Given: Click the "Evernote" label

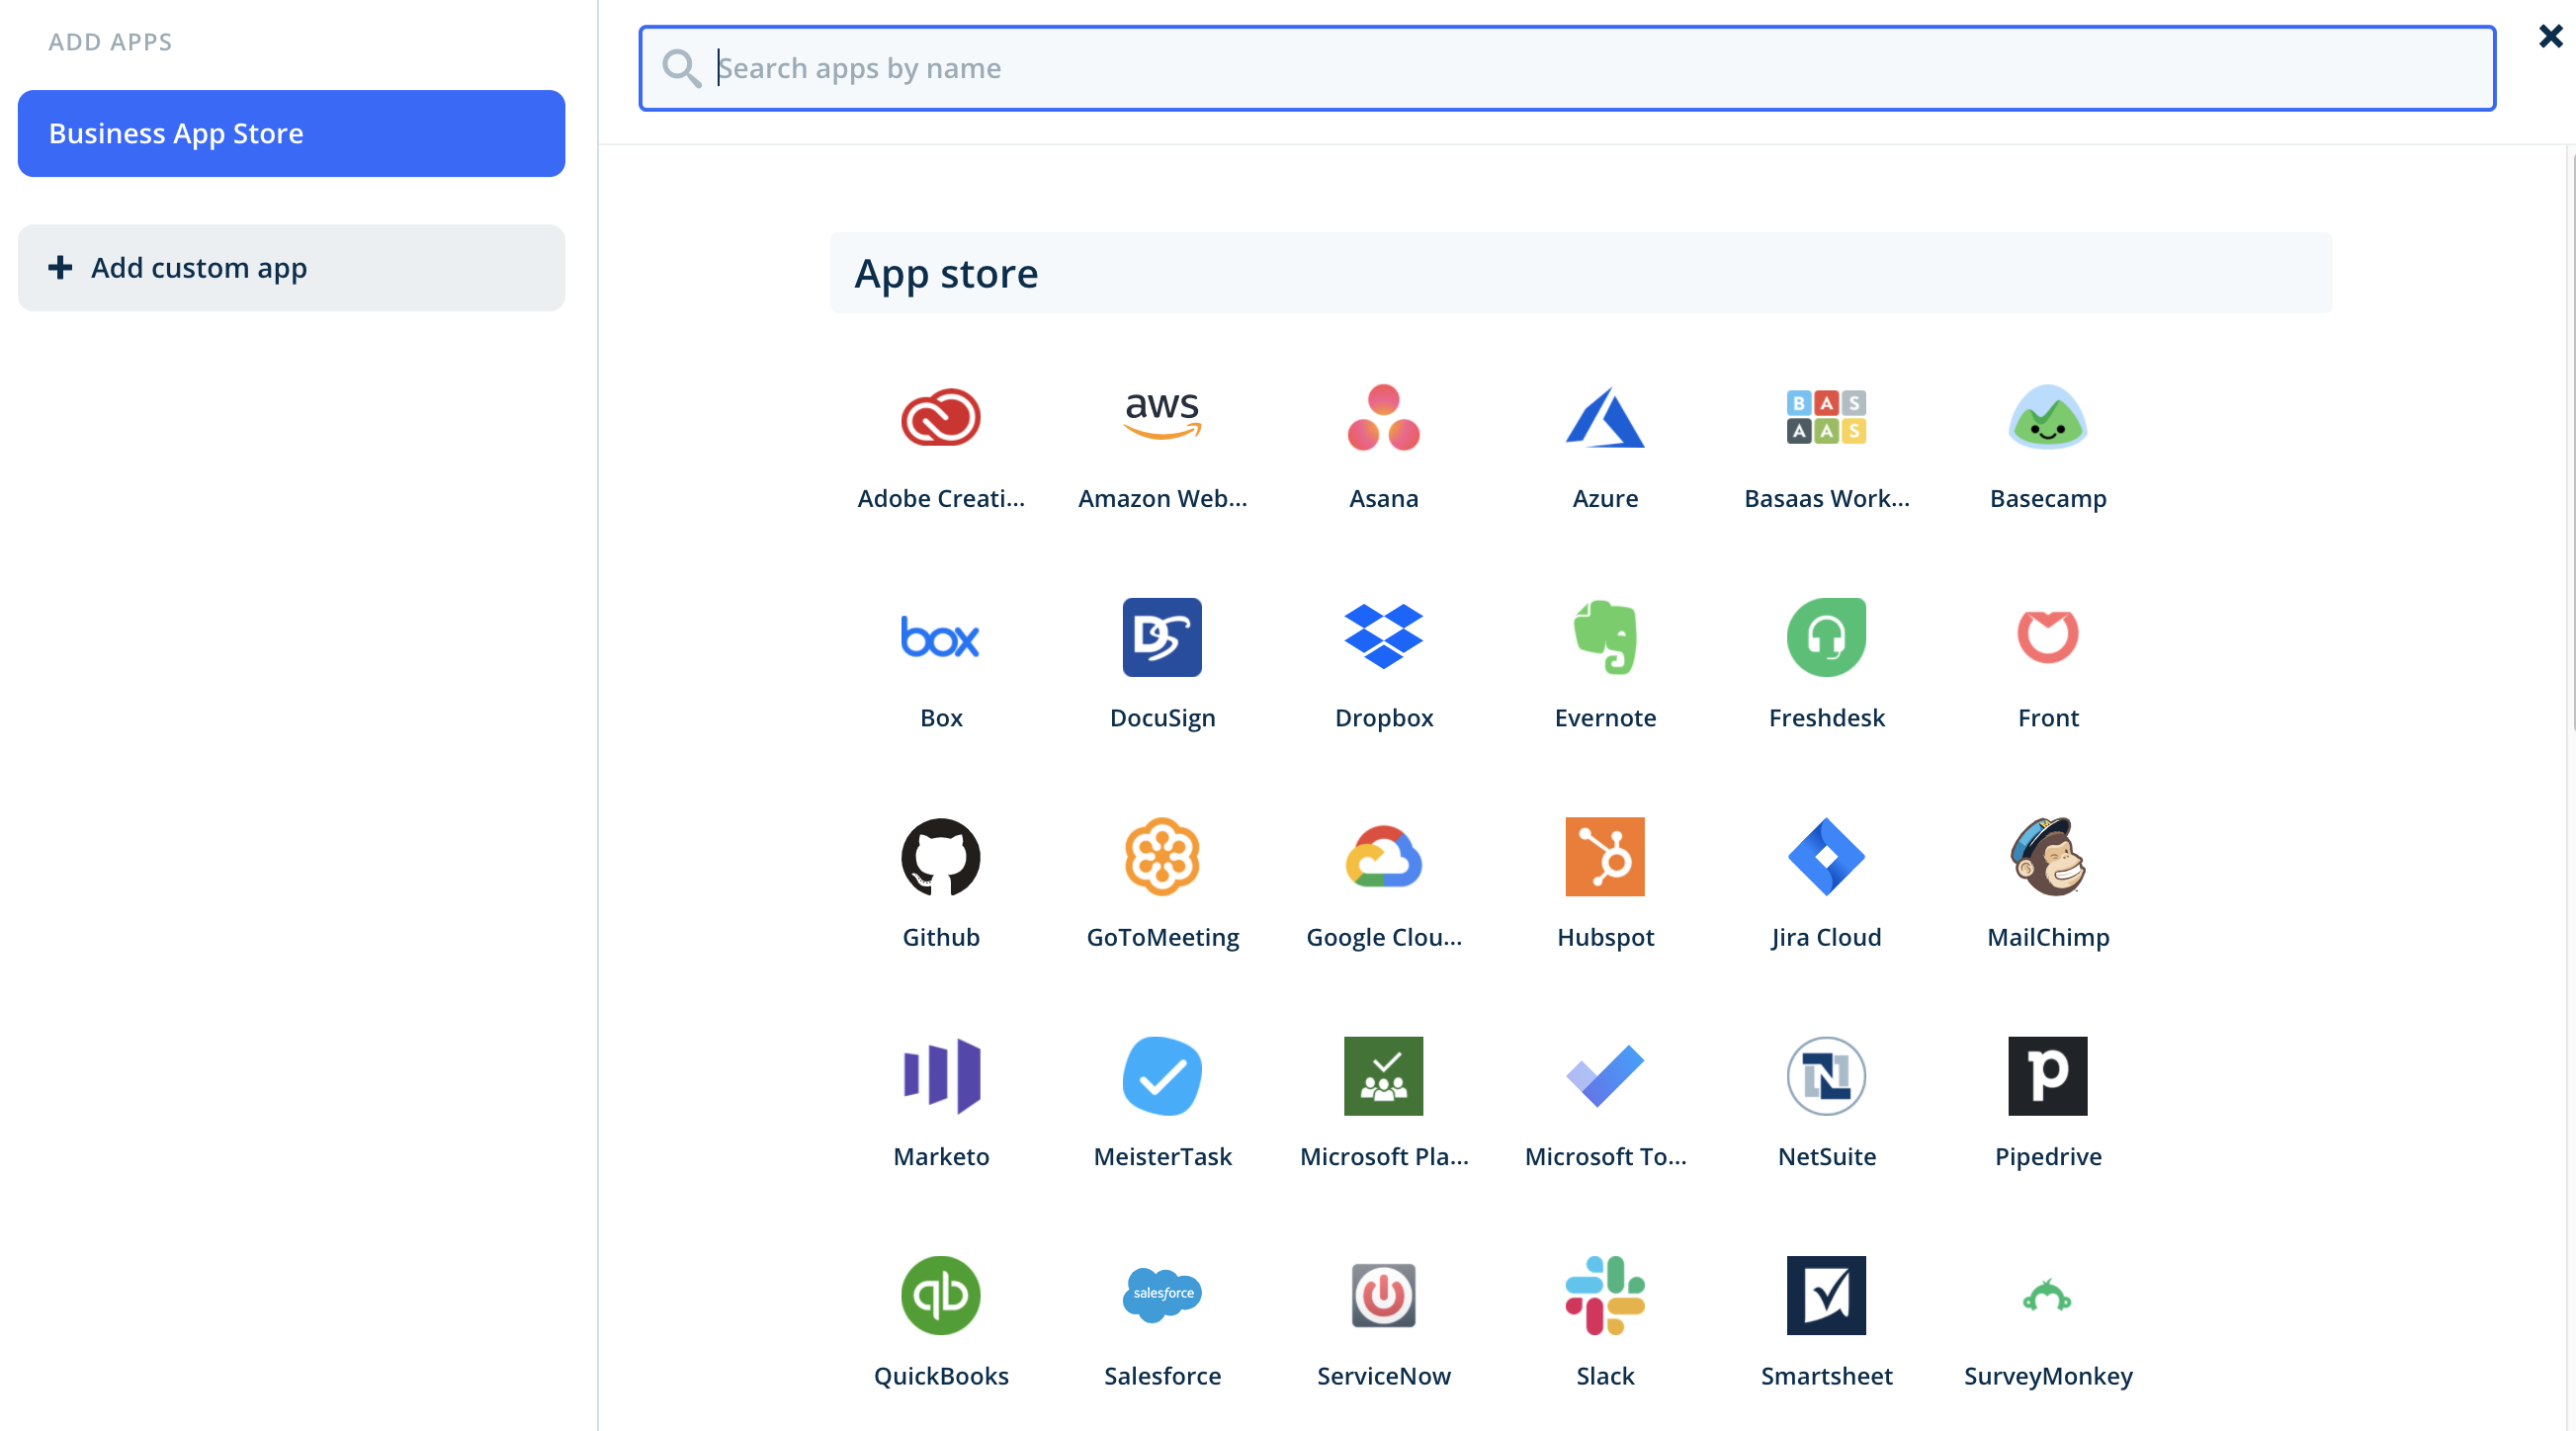Looking at the screenshot, I should point(1605,717).
